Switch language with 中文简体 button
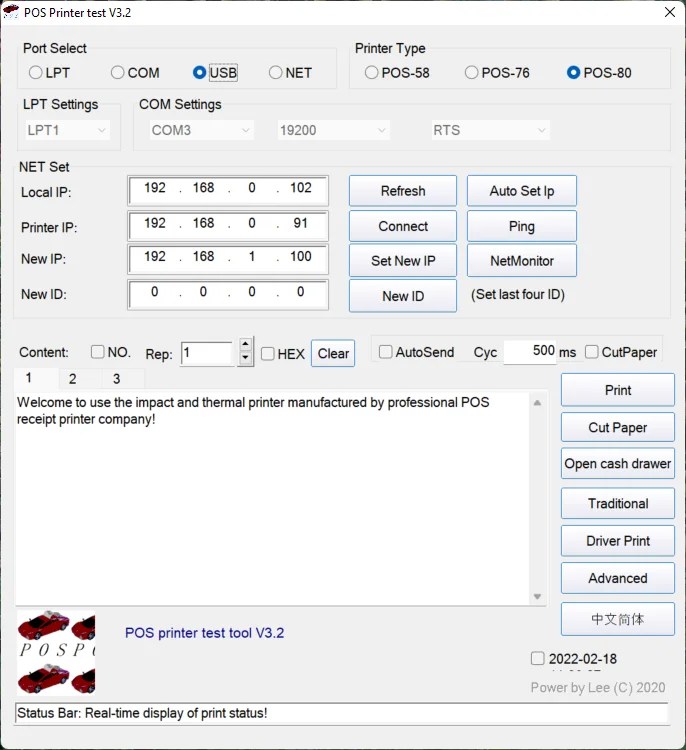The image size is (686, 750). click(x=617, y=619)
